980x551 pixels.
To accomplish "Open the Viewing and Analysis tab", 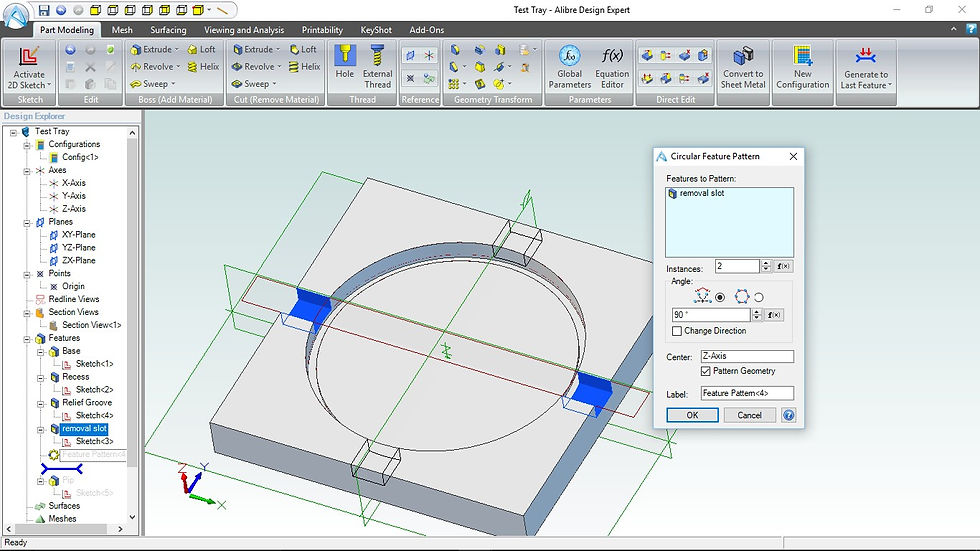I will (x=244, y=29).
